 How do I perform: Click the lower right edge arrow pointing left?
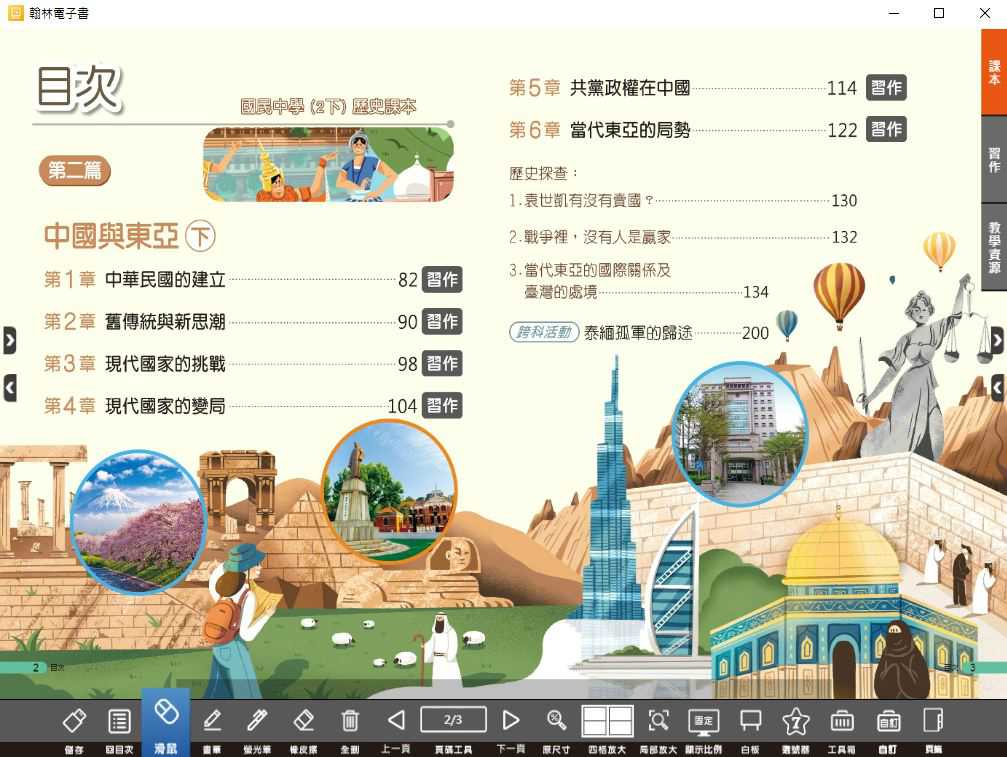point(997,388)
